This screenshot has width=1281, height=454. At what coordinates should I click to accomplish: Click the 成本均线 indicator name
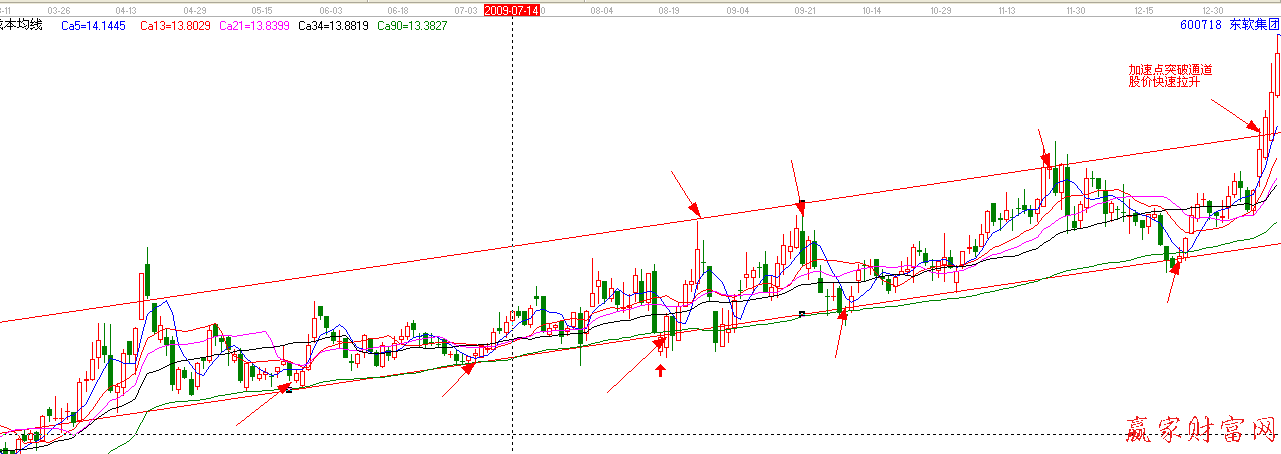coord(24,24)
